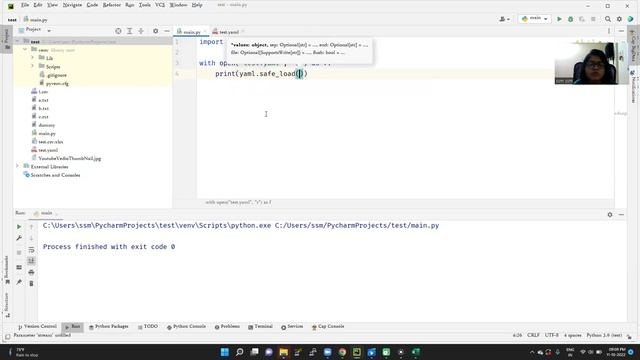The width and height of the screenshot is (640, 360).
Task: Click Expand All in Project panel
Action: tap(129, 31)
